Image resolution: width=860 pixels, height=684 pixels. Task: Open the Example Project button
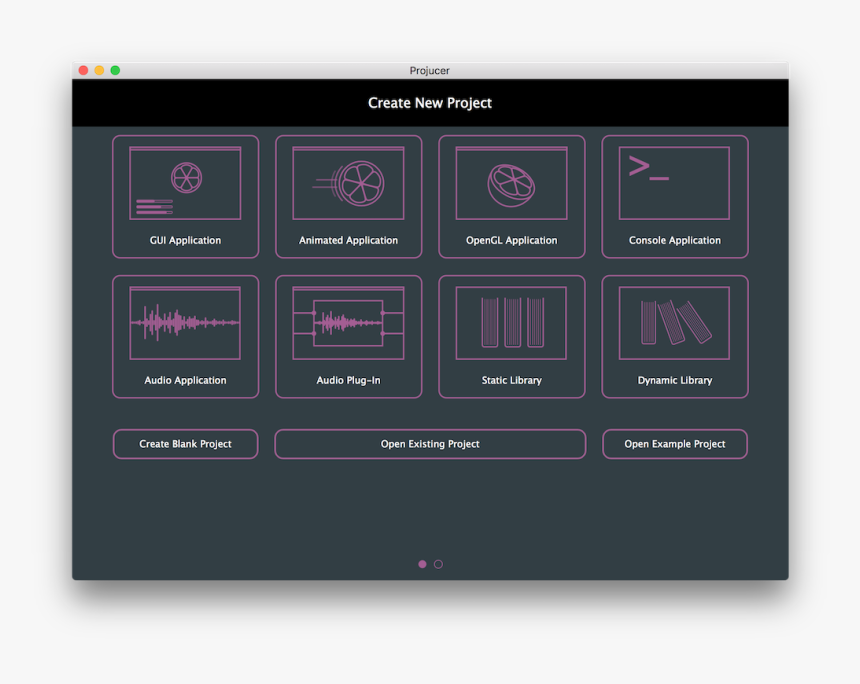(x=674, y=444)
